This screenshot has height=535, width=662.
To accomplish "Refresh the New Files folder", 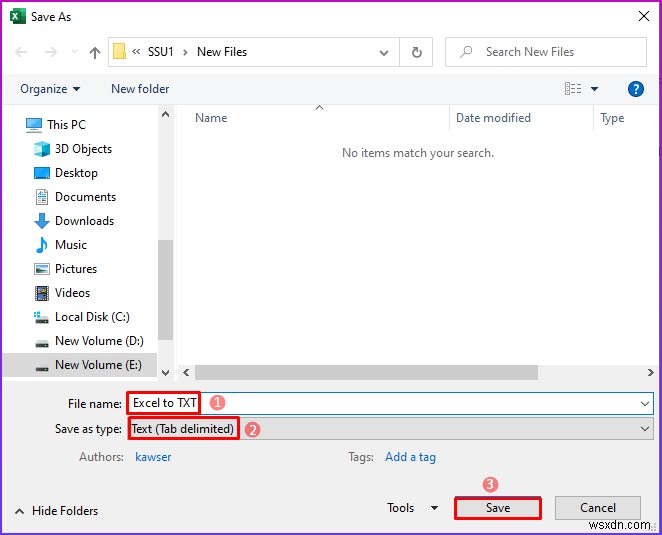I will [416, 52].
